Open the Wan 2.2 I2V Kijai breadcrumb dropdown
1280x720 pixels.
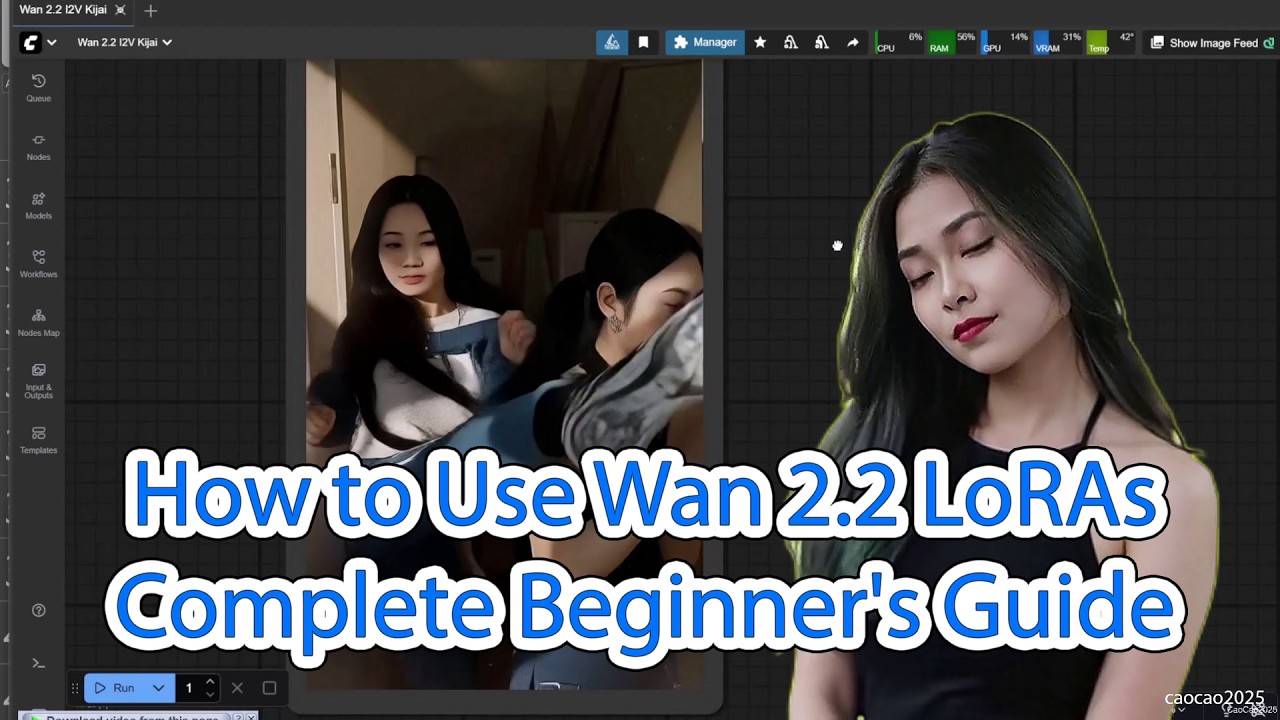click(x=125, y=42)
